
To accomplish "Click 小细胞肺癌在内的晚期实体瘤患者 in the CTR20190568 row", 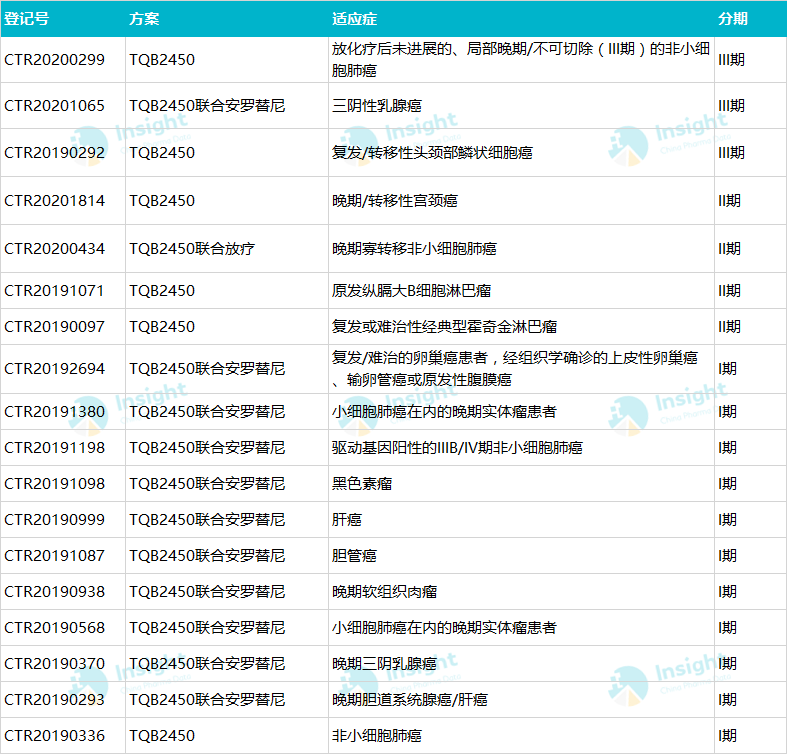I will tap(444, 628).
